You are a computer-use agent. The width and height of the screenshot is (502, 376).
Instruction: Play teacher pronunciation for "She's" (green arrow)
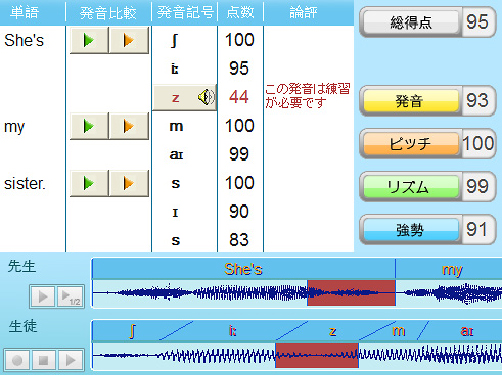89,40
